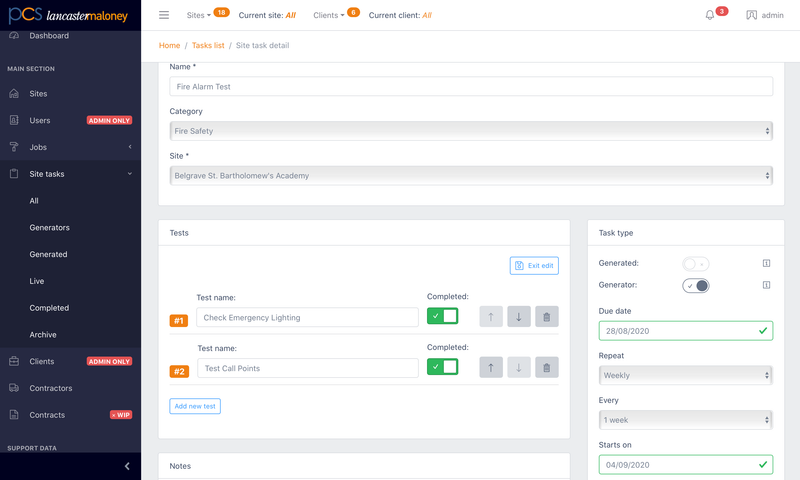The image size is (800, 480).
Task: Open the Category dropdown showing Fire Safety
Action: point(471,131)
